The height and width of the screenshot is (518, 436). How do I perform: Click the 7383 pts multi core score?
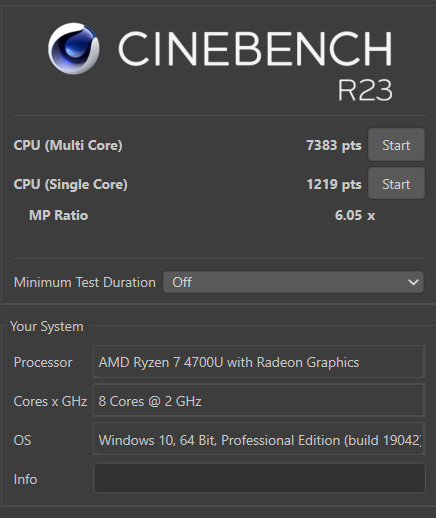(x=334, y=145)
